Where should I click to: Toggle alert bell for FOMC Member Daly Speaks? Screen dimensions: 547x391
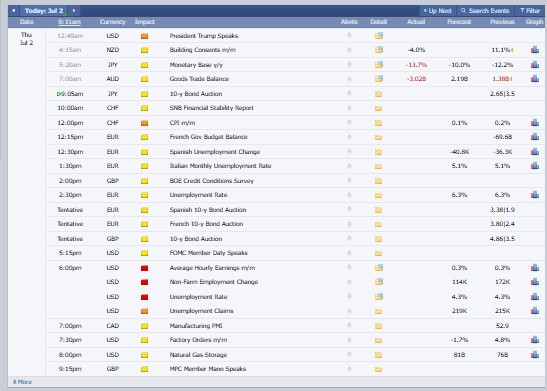[x=349, y=253]
